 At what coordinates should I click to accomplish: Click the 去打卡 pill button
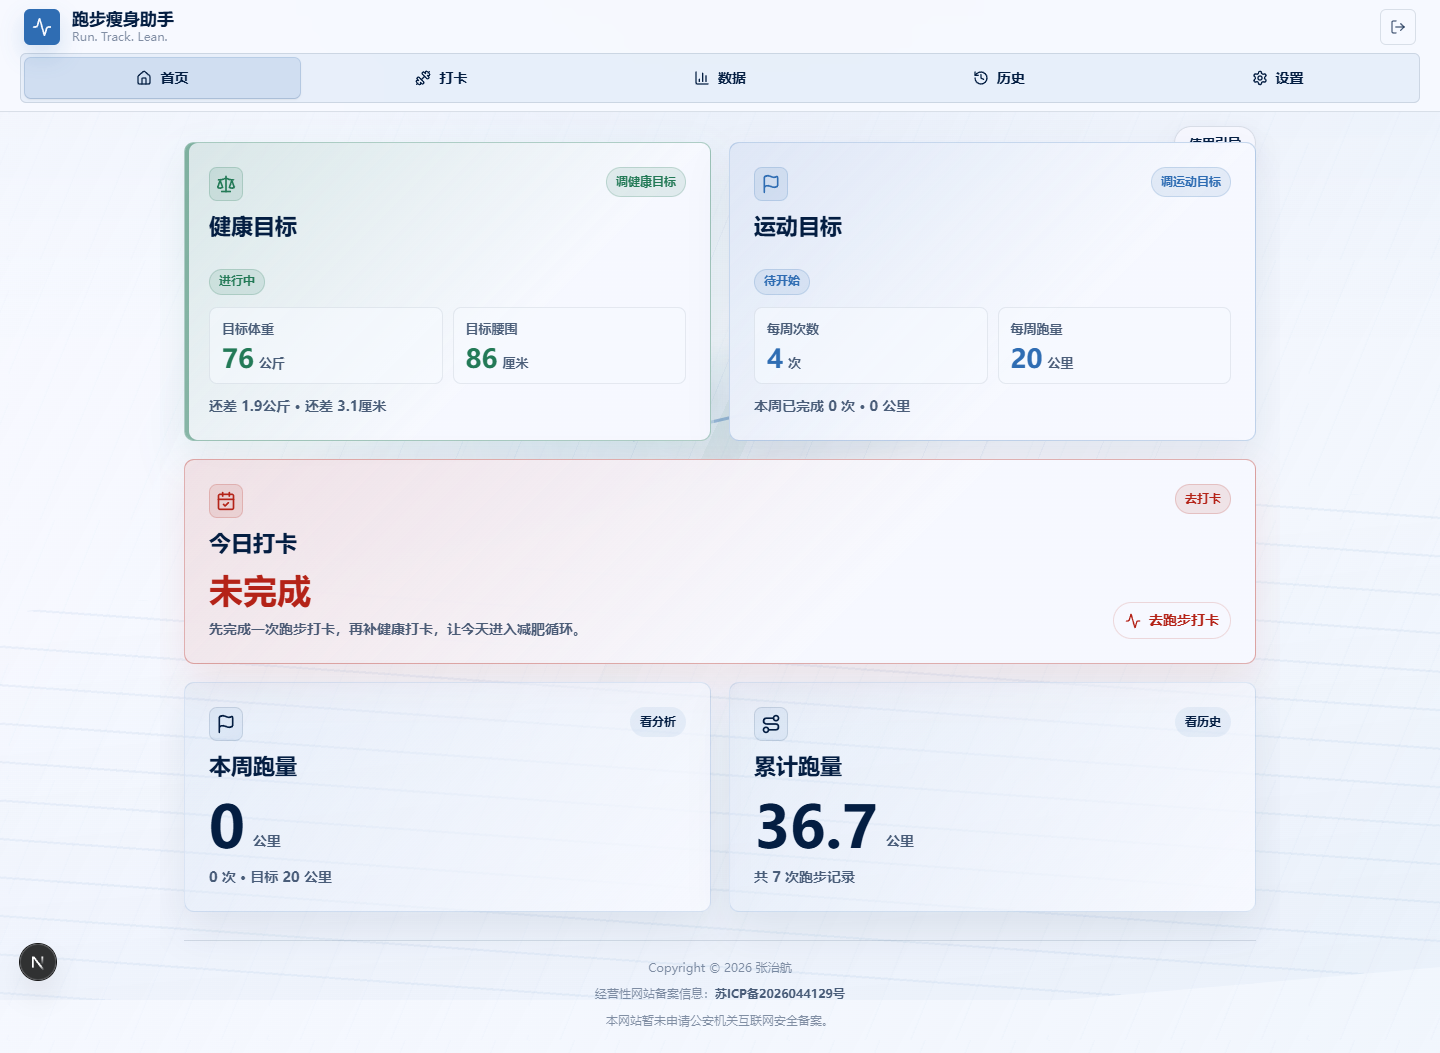coord(1203,499)
